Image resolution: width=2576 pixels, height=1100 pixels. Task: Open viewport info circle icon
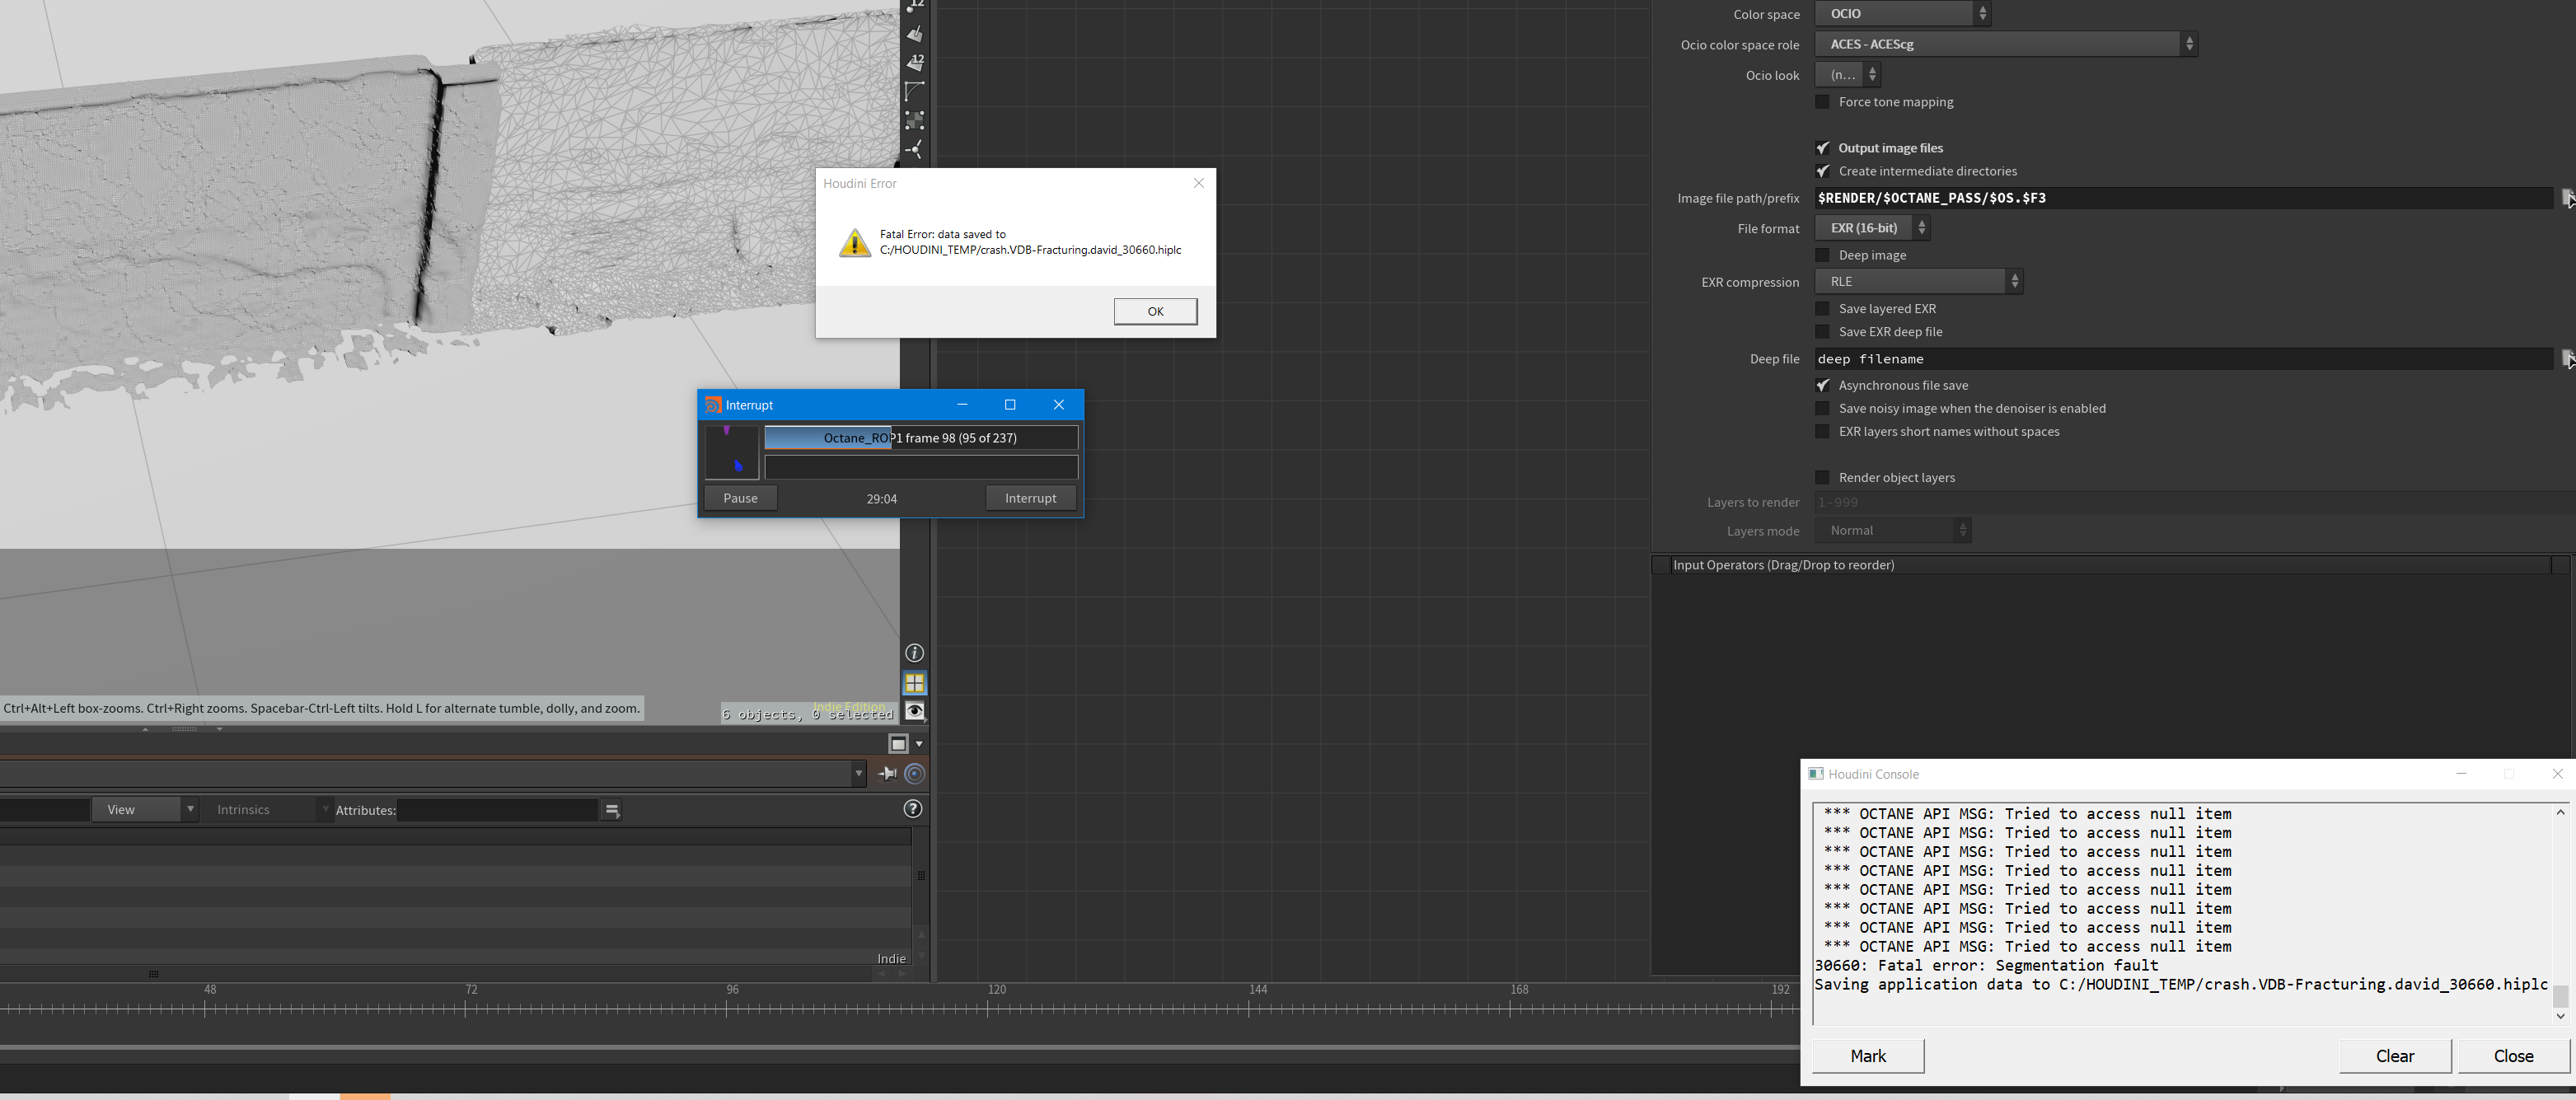[914, 653]
